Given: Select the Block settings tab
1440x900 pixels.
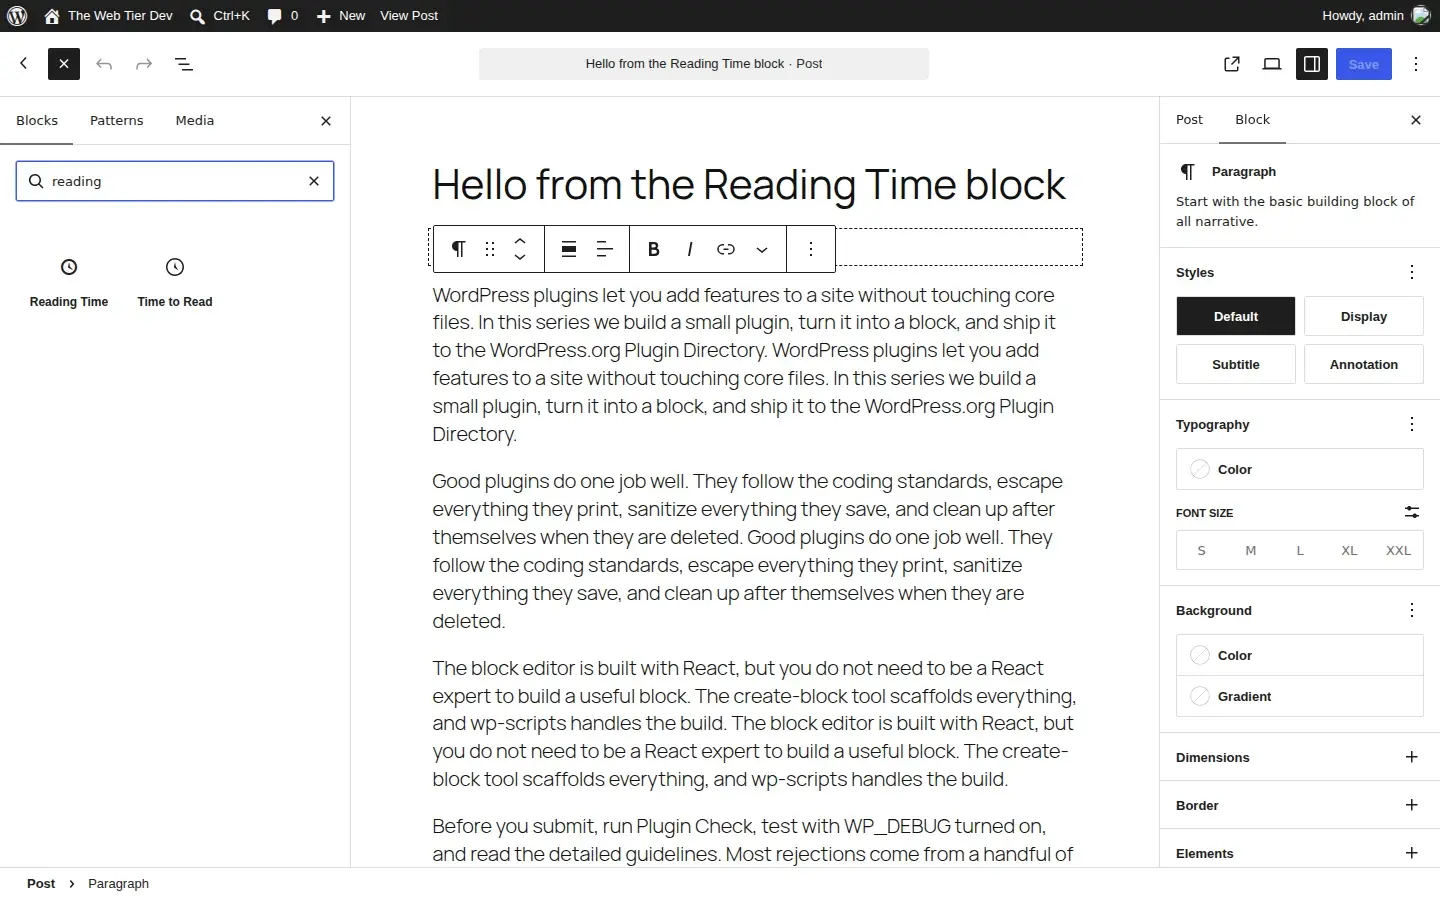Looking at the screenshot, I should (x=1252, y=120).
